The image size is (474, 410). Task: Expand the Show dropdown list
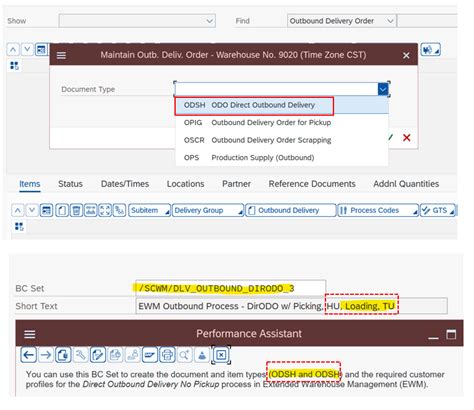(x=210, y=21)
